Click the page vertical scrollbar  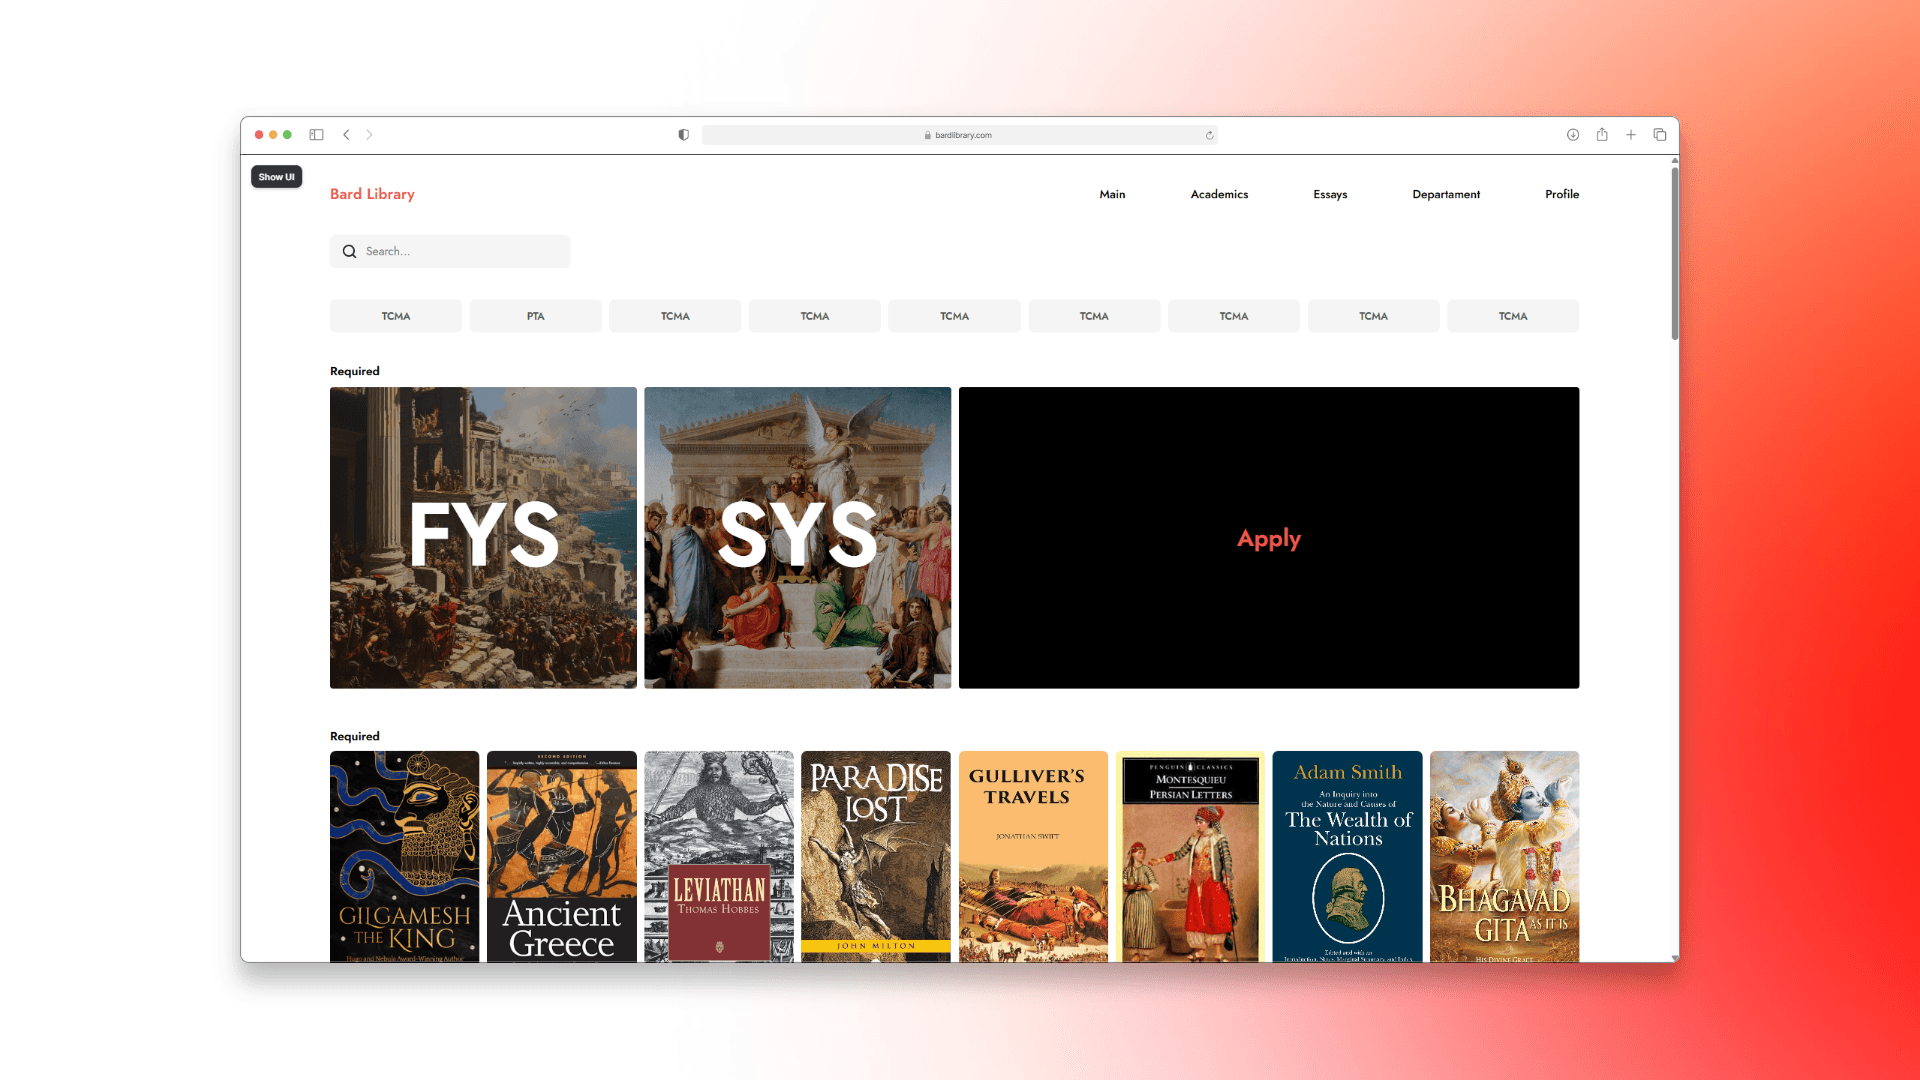[x=1675, y=254]
